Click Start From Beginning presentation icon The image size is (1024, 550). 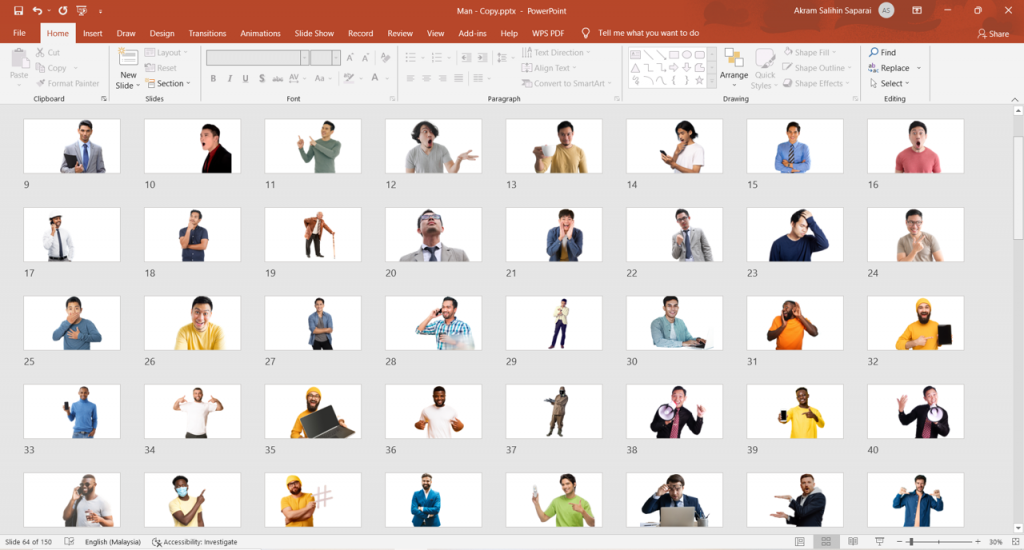(82, 10)
